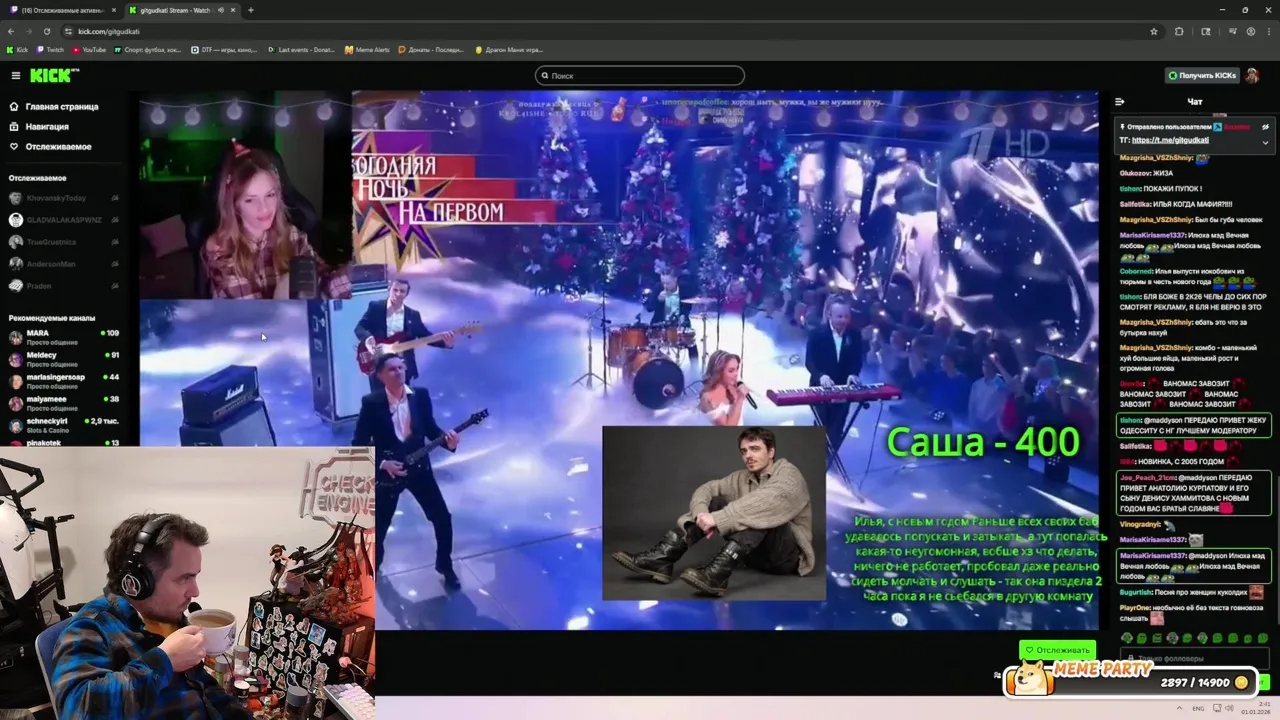Open system volume icon in tray
This screenshot has height=720, width=1280.
1228,707
